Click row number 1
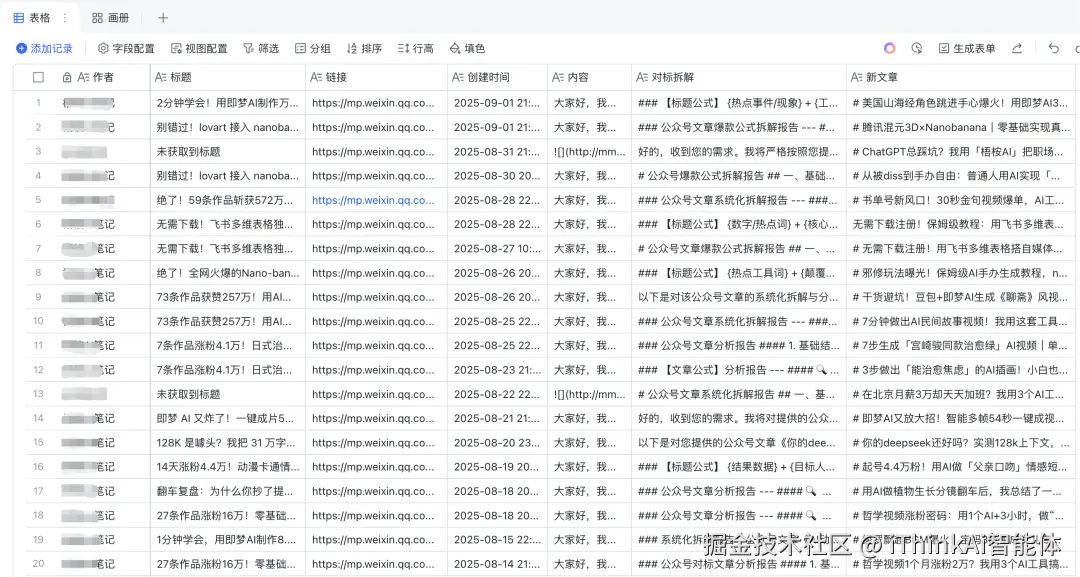The height and width of the screenshot is (577, 1080). [39, 103]
